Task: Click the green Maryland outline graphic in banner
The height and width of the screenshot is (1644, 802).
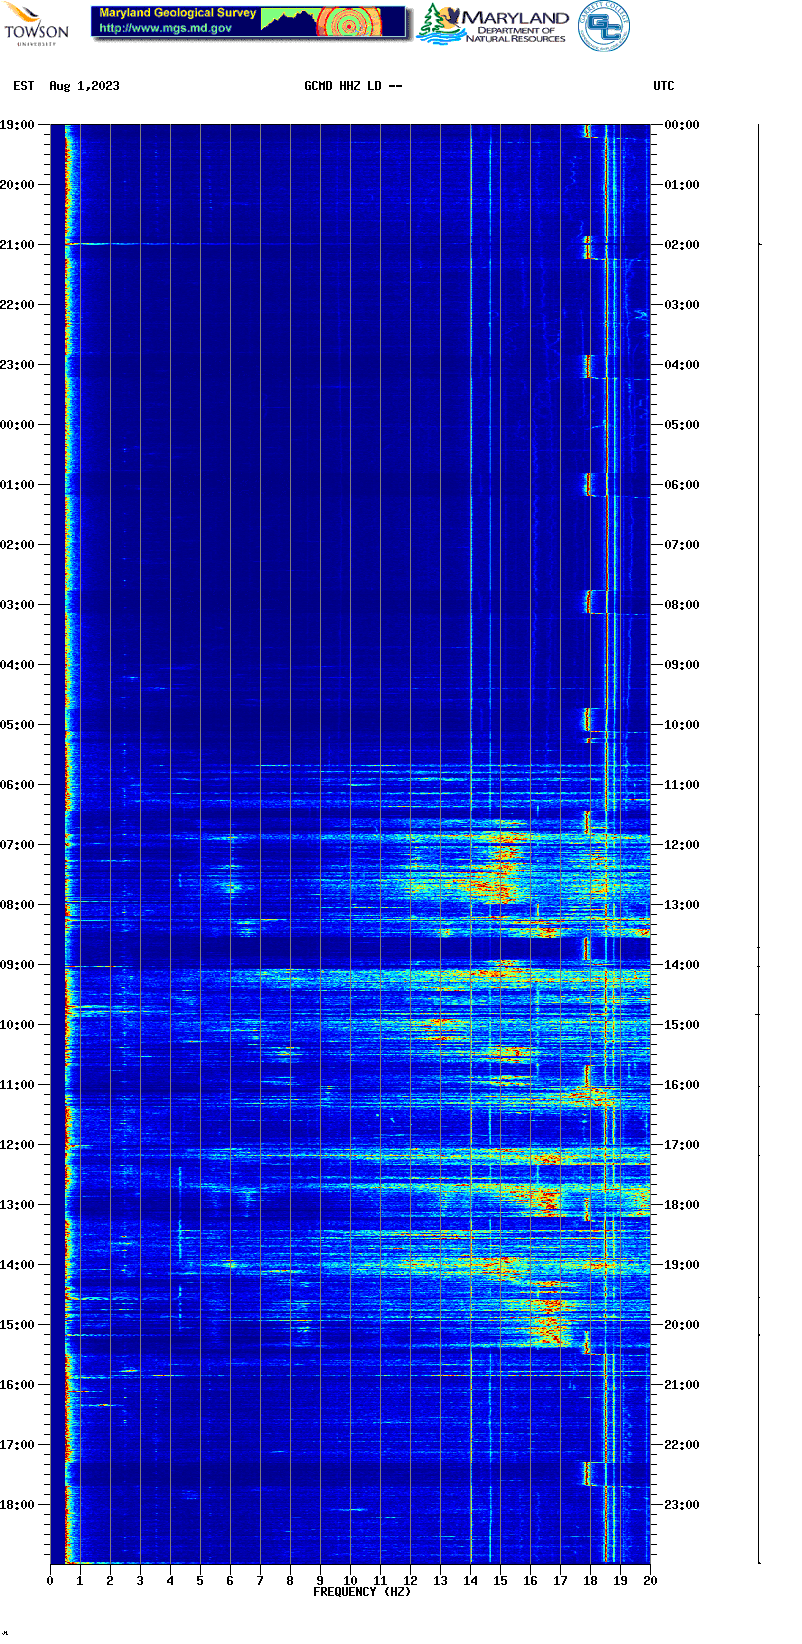Action: point(288,21)
